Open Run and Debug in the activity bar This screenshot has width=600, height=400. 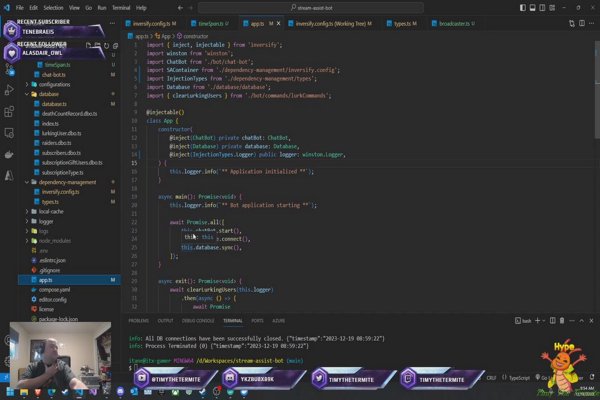(9, 90)
